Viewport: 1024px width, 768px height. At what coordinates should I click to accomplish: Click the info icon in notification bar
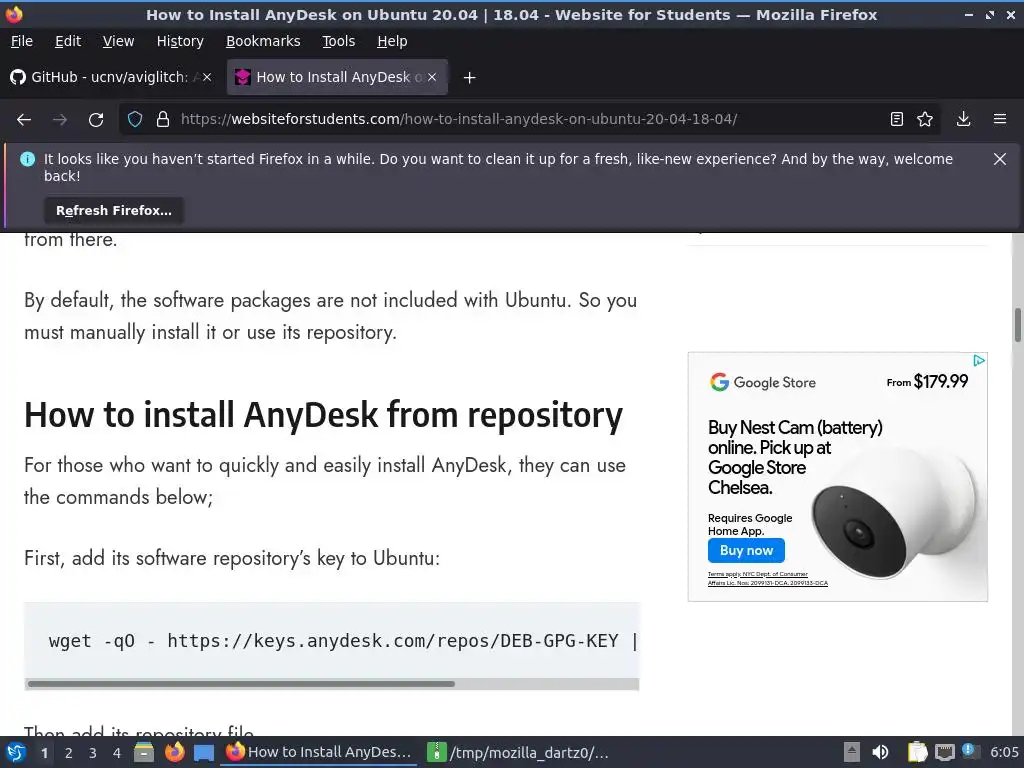(27, 159)
